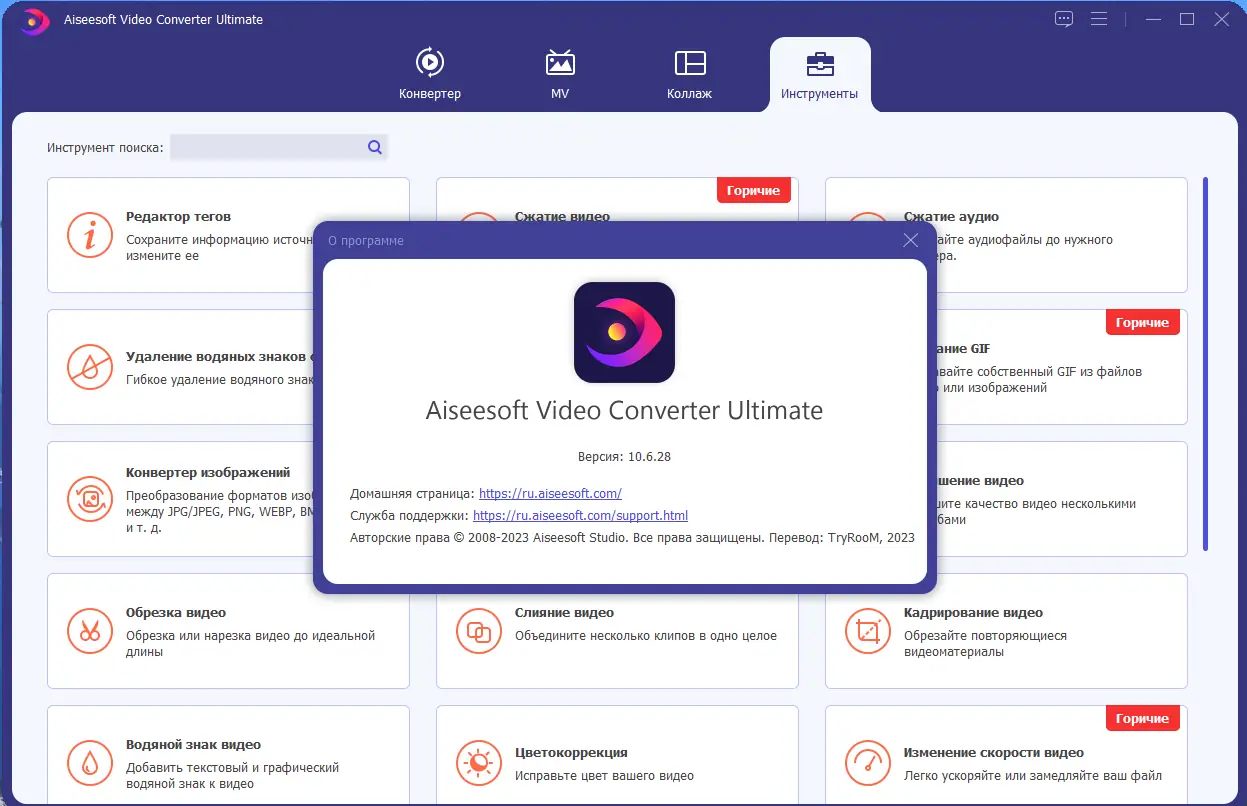Open the feedback chat icon in title bar
The image size is (1247, 806).
pos(1064,19)
